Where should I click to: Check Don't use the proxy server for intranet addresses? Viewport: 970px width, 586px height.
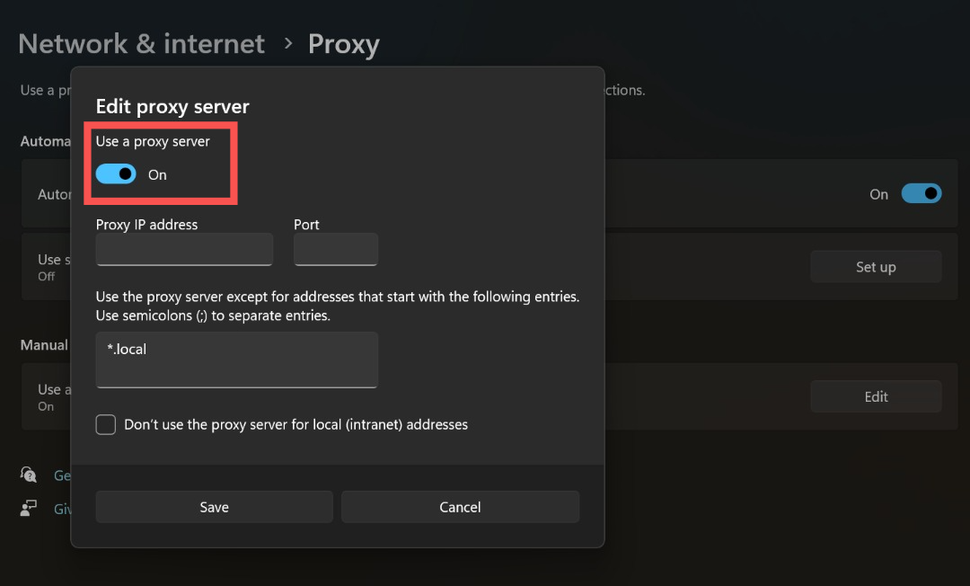(x=105, y=424)
